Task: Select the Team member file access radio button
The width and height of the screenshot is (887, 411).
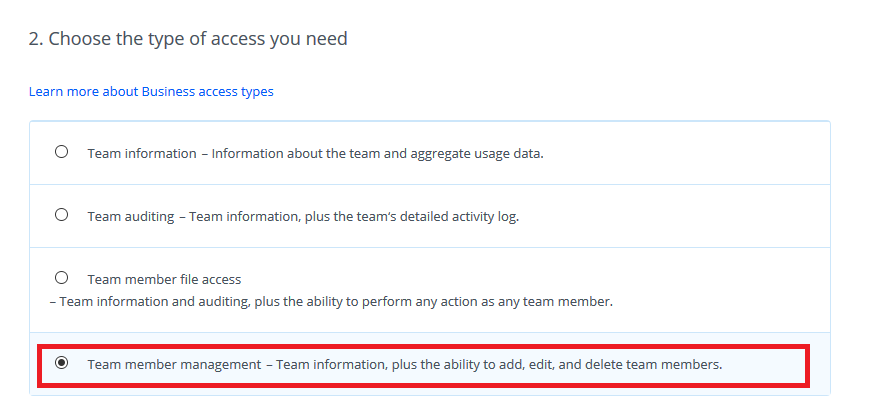Action: (x=62, y=278)
